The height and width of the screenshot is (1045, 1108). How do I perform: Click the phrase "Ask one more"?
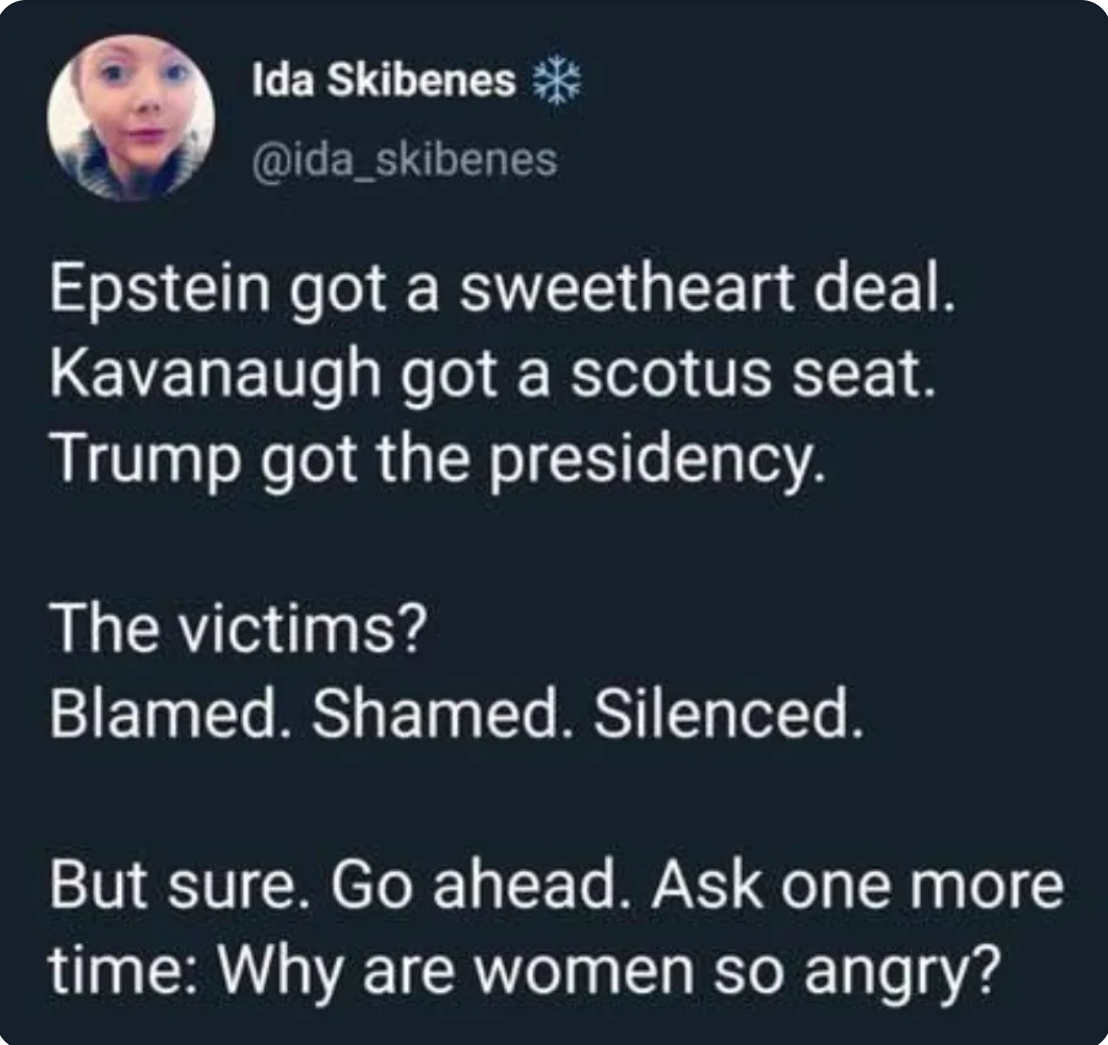(858, 884)
